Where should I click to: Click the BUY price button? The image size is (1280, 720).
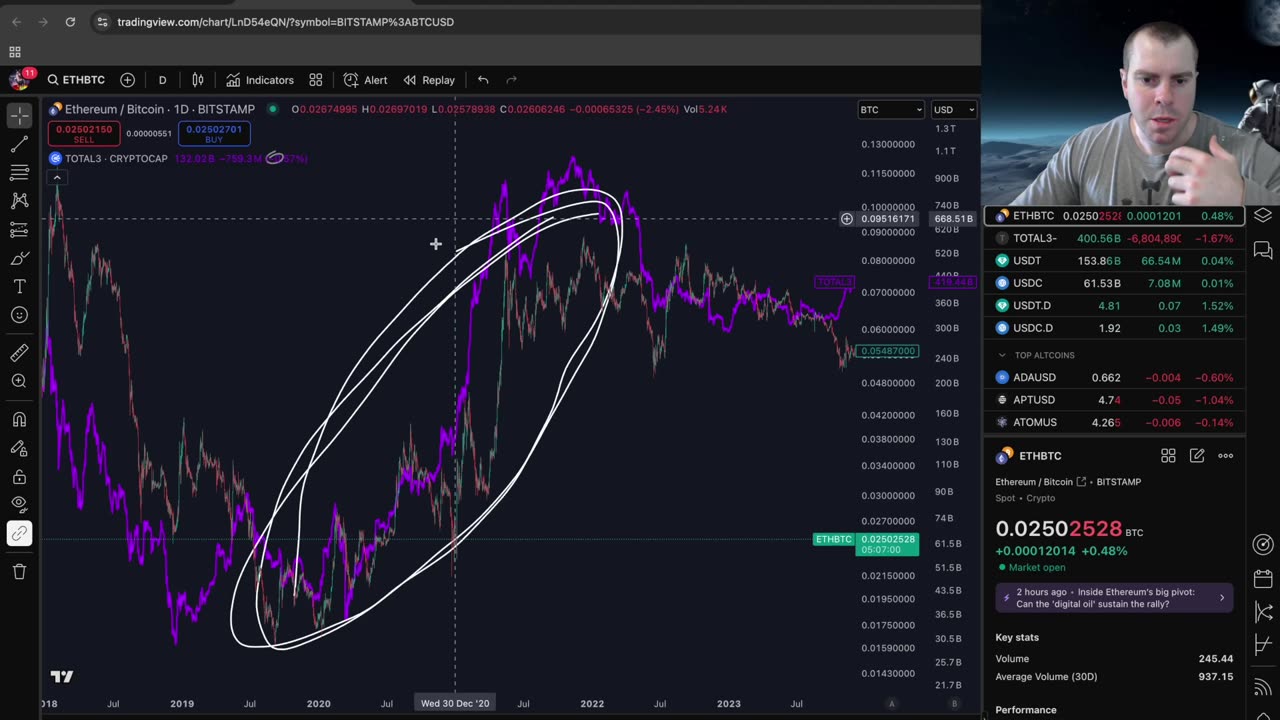point(214,133)
